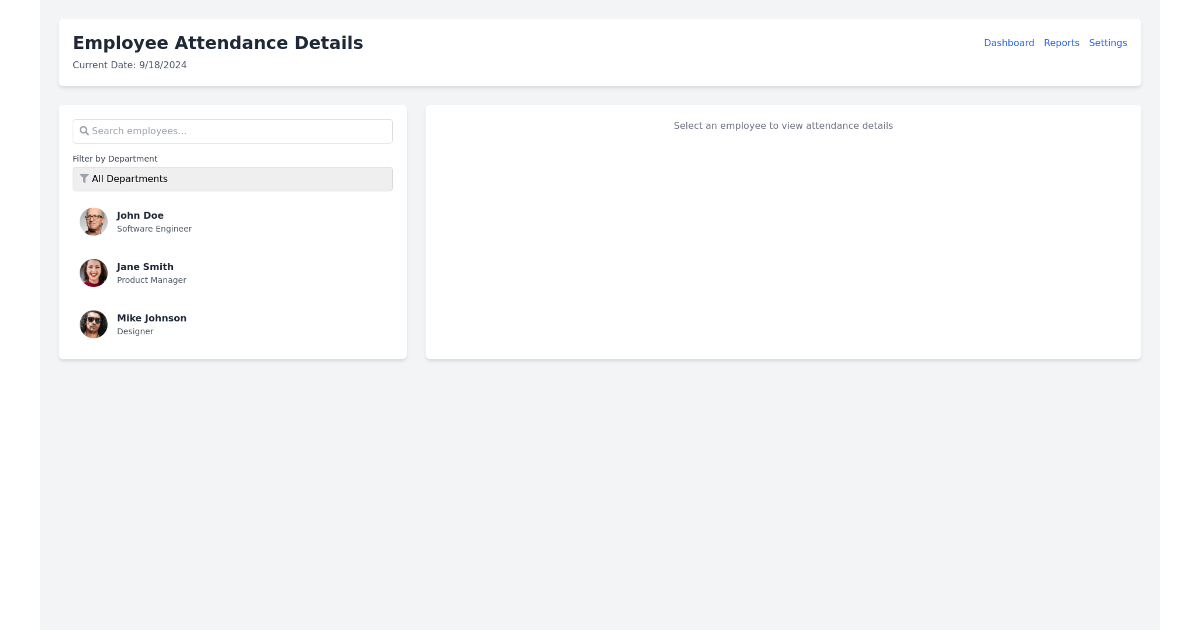The width and height of the screenshot is (1200, 630).
Task: Click the Product Manager role text
Action: coord(151,280)
